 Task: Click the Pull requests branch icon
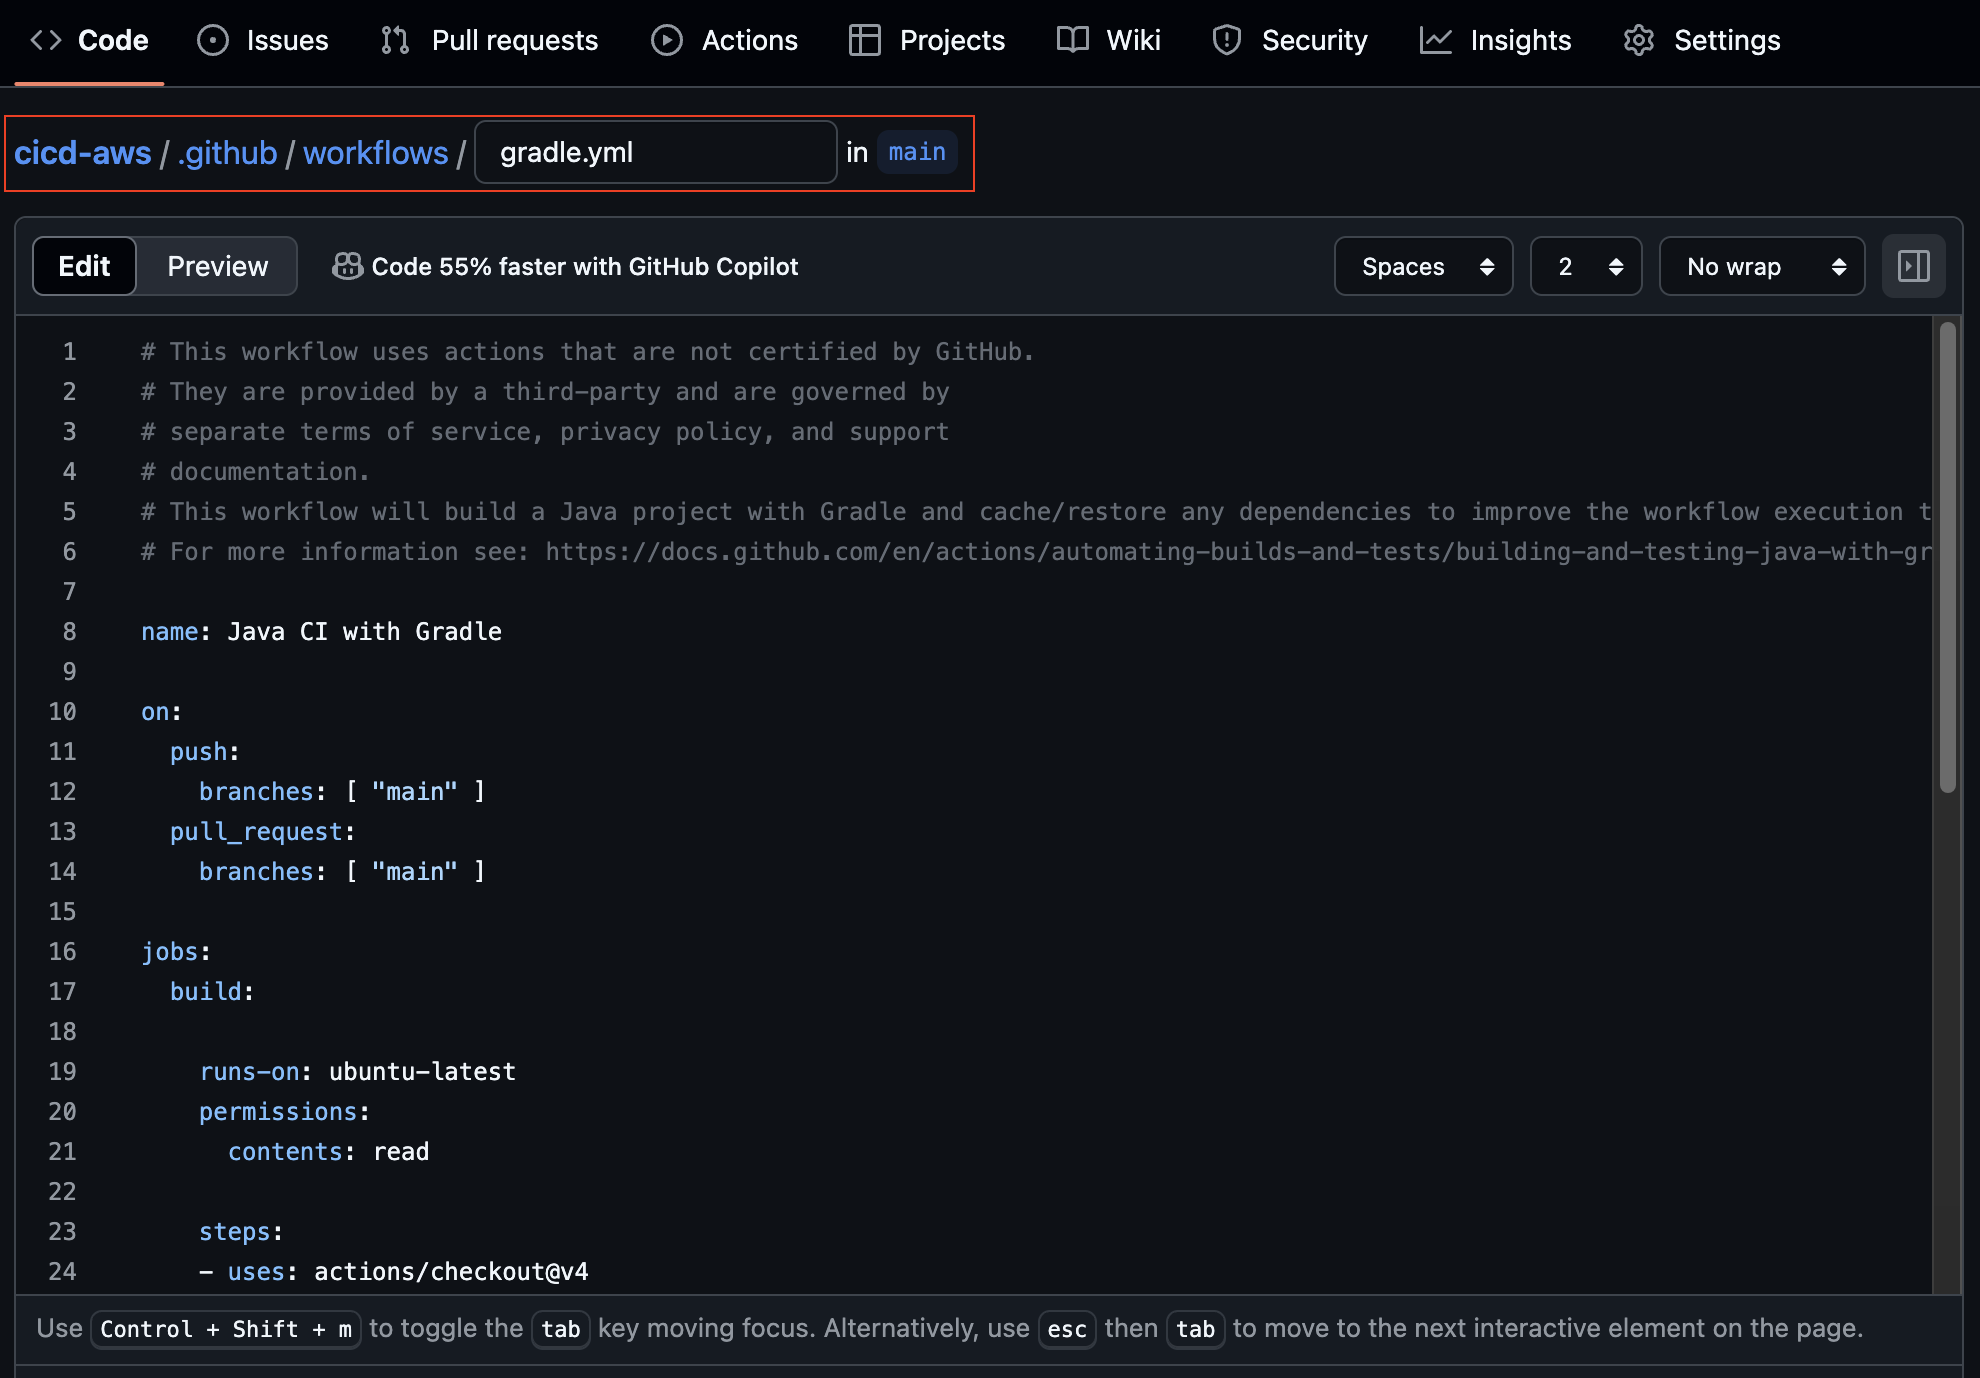click(x=395, y=40)
